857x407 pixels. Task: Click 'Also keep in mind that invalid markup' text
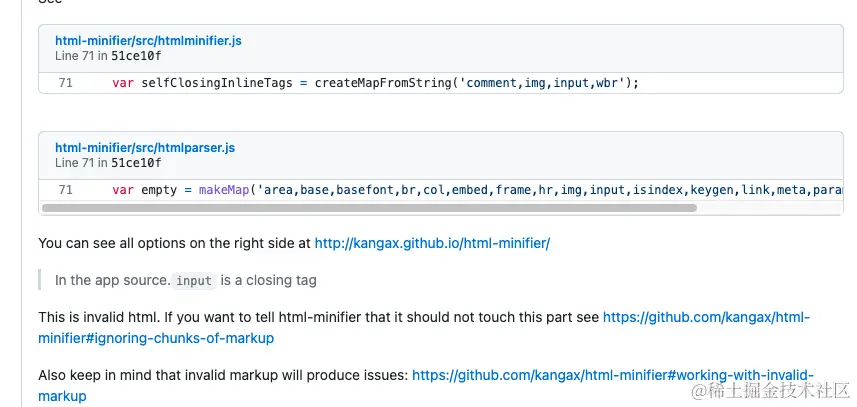pyautogui.click(x=224, y=375)
